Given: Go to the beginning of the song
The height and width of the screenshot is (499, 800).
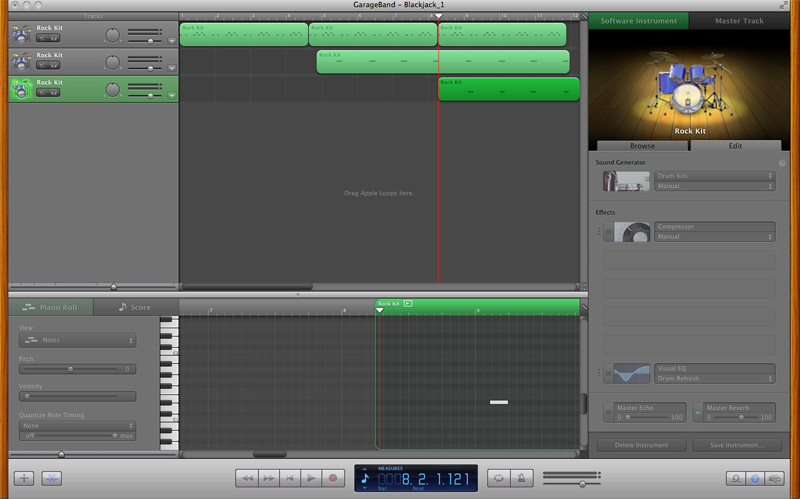Looking at the screenshot, I should pyautogui.click(x=290, y=479).
